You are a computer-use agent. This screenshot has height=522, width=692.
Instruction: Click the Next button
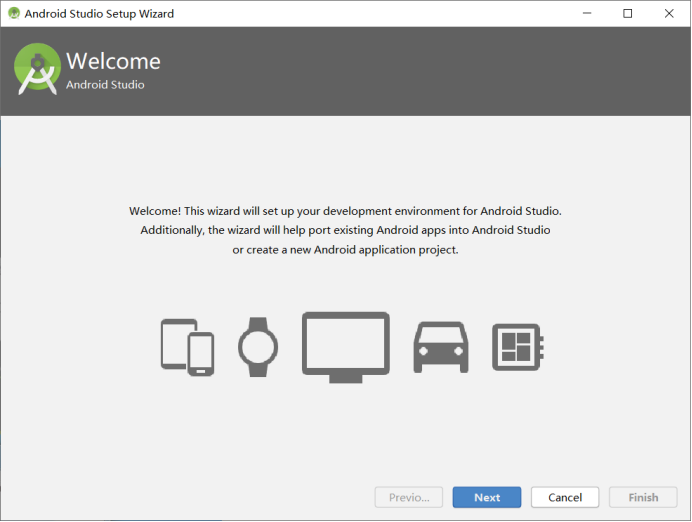tap(487, 497)
